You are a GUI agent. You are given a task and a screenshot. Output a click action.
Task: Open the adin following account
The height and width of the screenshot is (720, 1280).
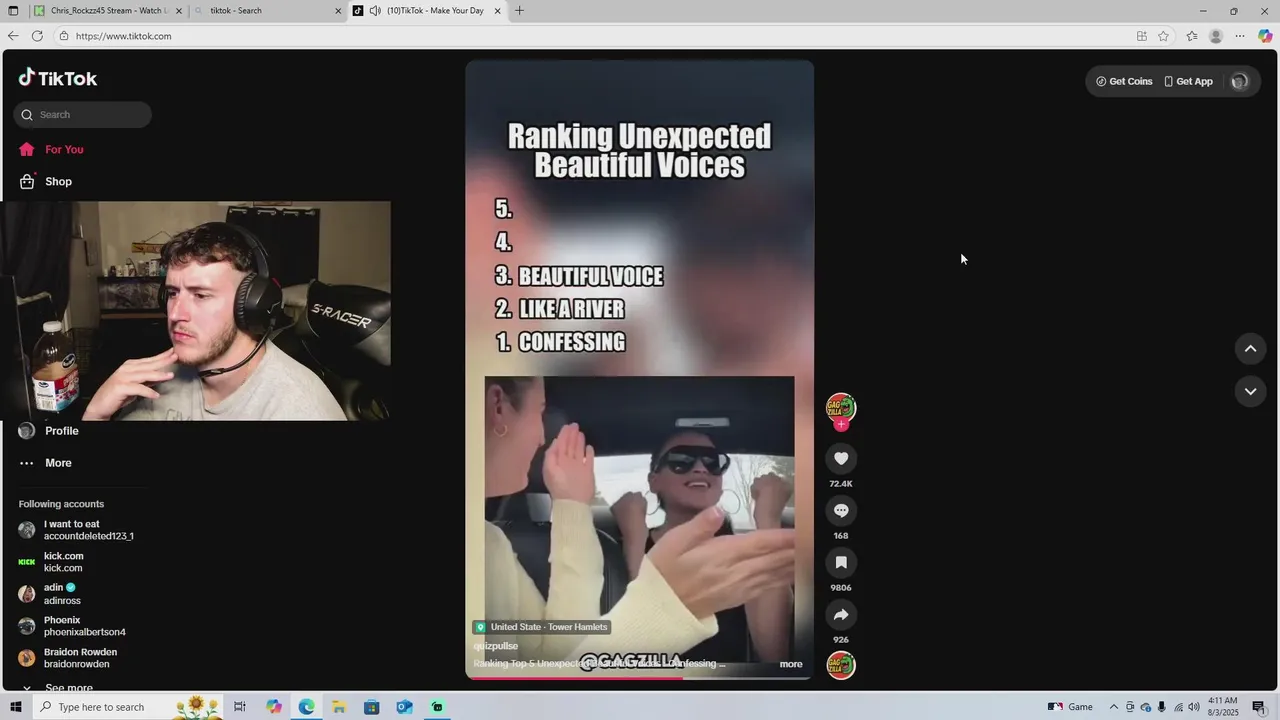coord(50,594)
